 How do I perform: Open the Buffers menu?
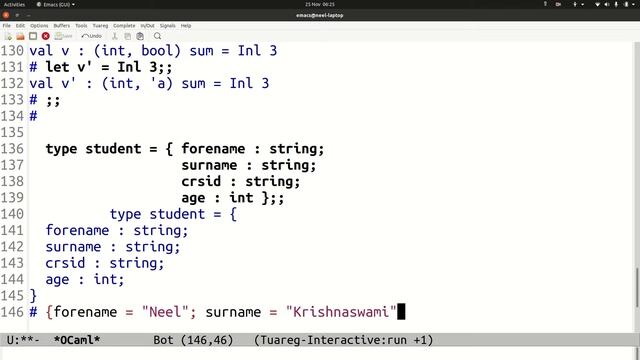click(x=62, y=26)
